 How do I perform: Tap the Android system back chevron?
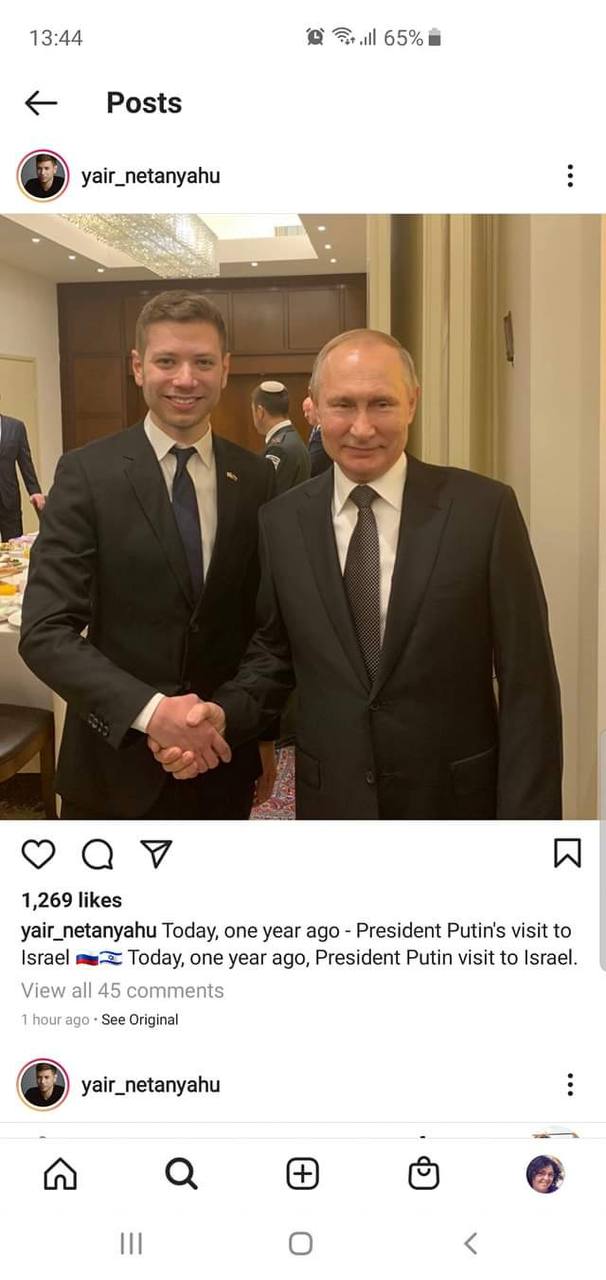click(x=471, y=1243)
